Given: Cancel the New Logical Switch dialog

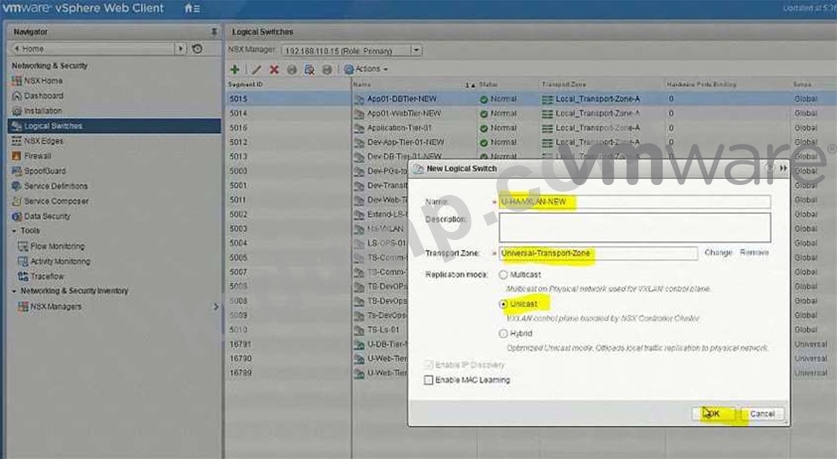Looking at the screenshot, I should point(762,414).
